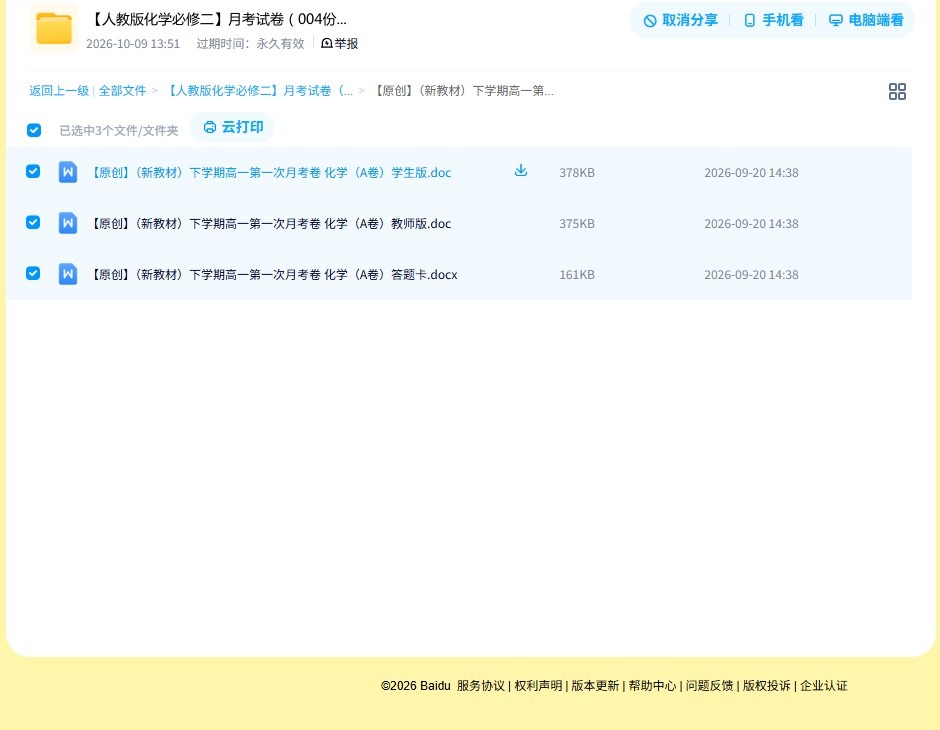Open the 答题卡.docx file name
940x730 pixels.
pyautogui.click(x=273, y=274)
